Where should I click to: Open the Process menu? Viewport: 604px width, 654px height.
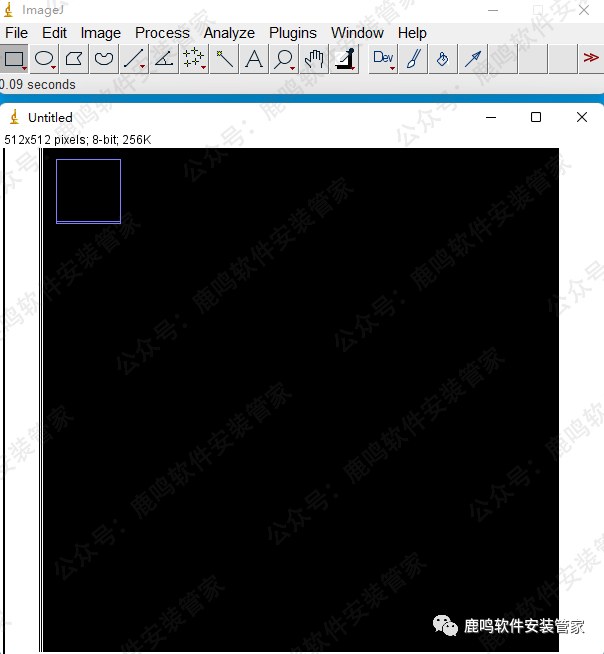(162, 33)
